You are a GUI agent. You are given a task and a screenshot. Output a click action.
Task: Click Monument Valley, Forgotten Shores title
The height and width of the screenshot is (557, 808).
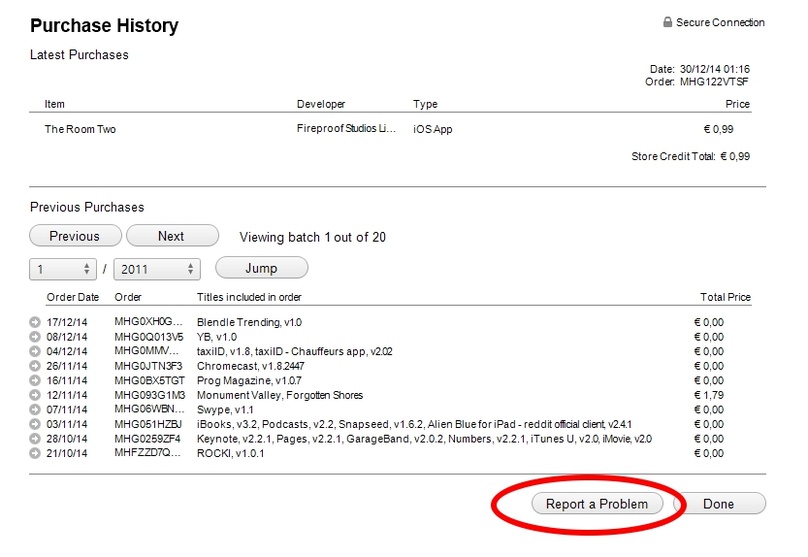pyautogui.click(x=280, y=395)
